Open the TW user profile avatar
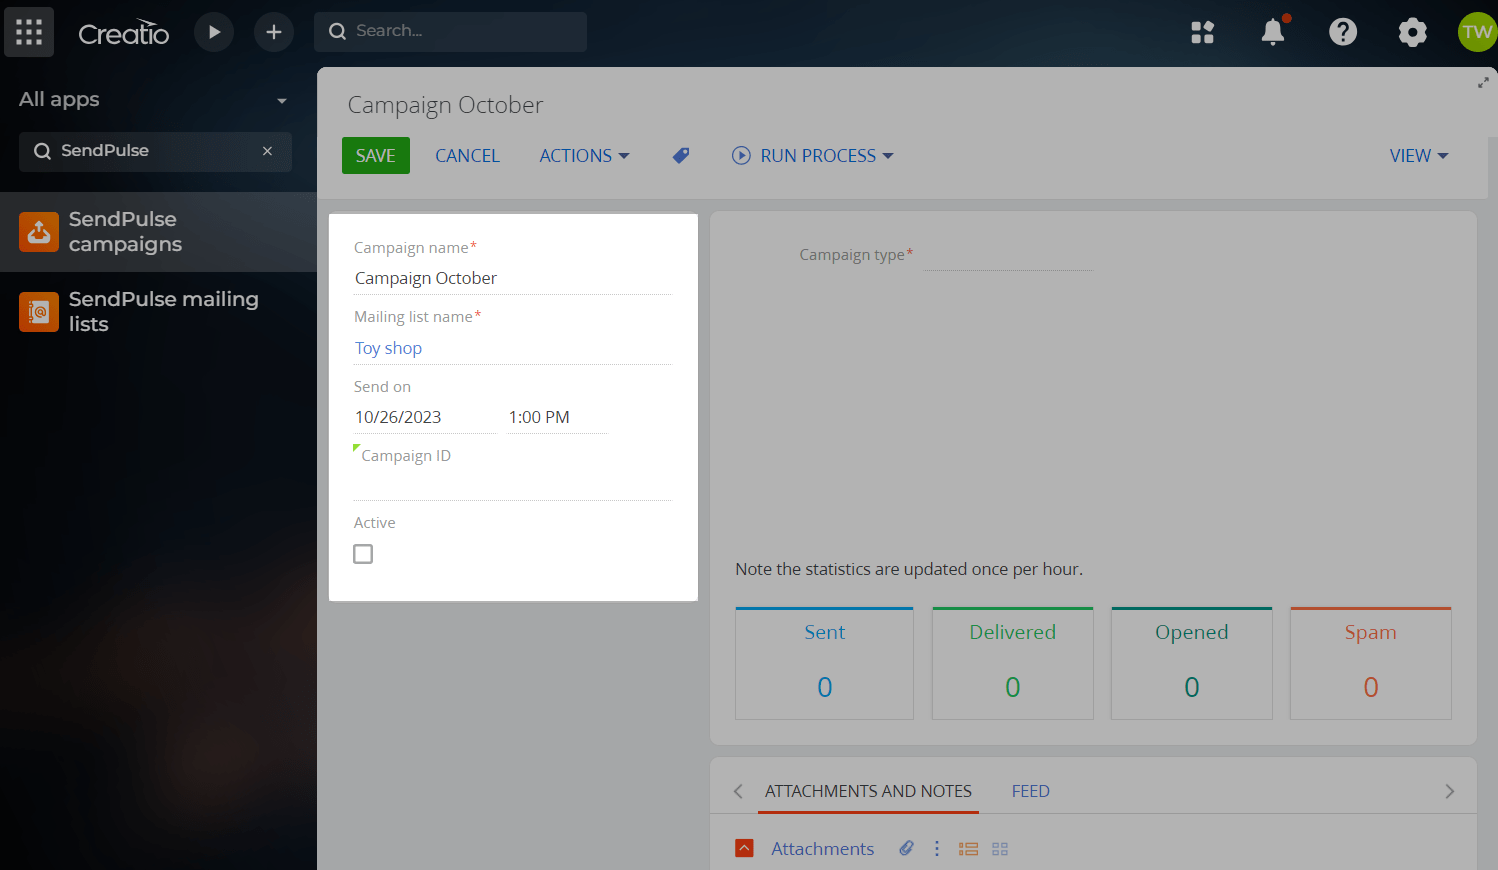The image size is (1498, 870). point(1478,32)
